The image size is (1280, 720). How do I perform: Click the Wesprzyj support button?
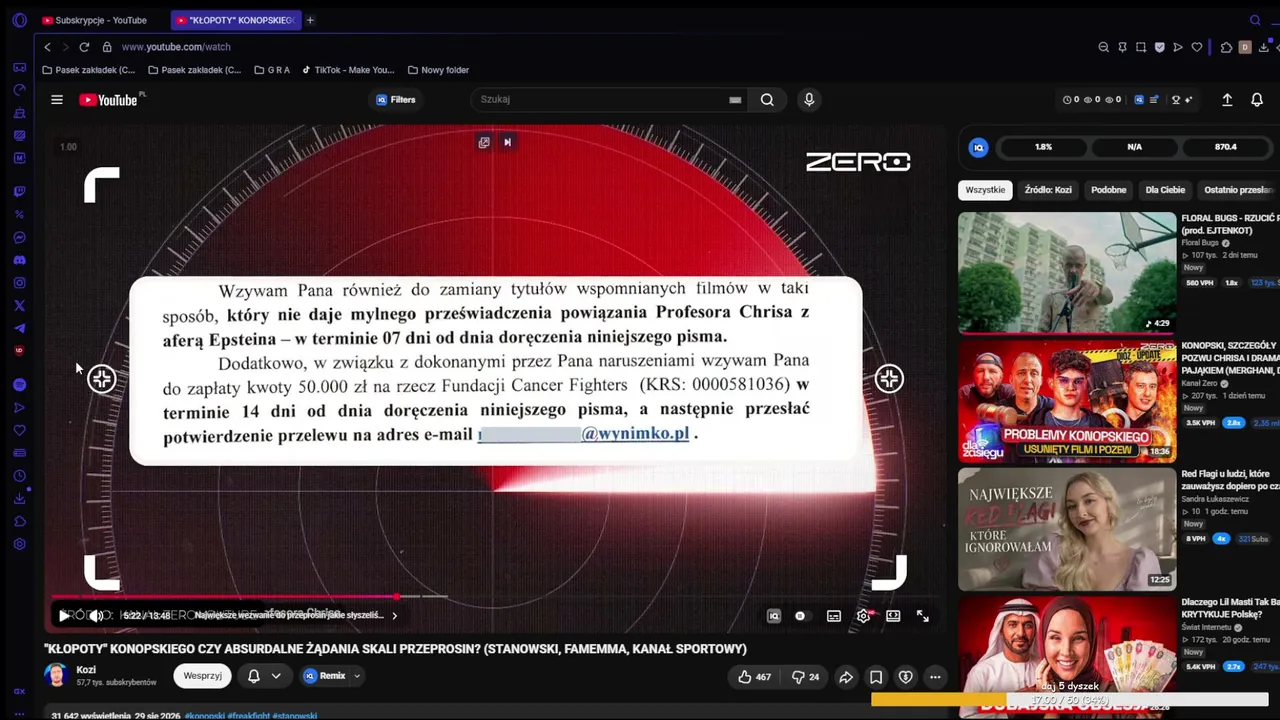click(x=202, y=676)
